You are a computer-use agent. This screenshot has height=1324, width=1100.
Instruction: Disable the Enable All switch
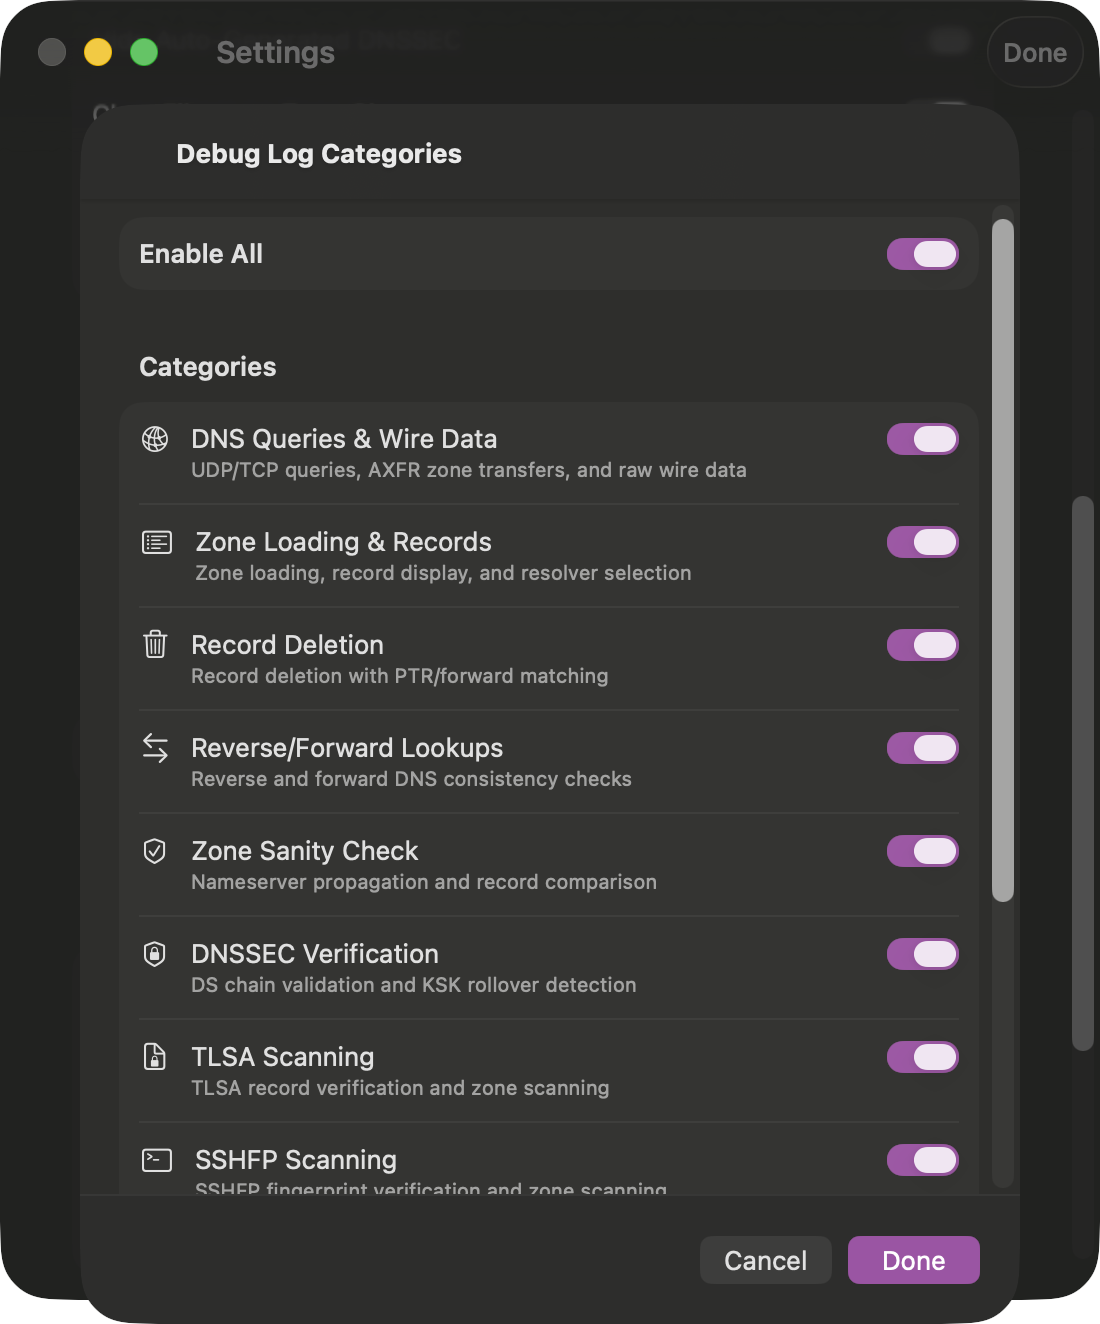click(x=922, y=254)
